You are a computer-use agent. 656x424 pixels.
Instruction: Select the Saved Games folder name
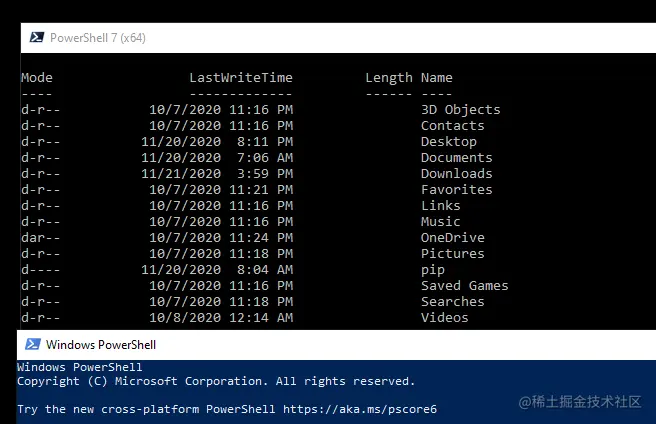[x=465, y=285]
